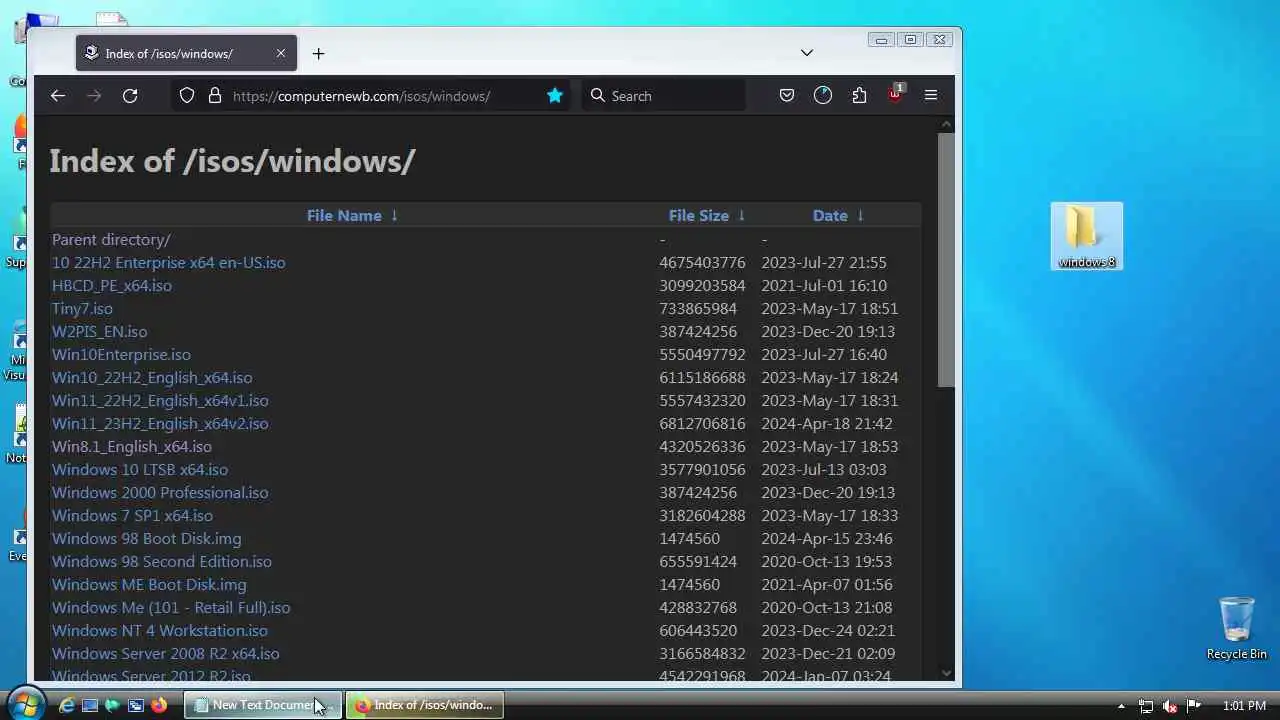Click the page's vertical scrollbar thumb
1280x720 pixels.
coord(946,260)
